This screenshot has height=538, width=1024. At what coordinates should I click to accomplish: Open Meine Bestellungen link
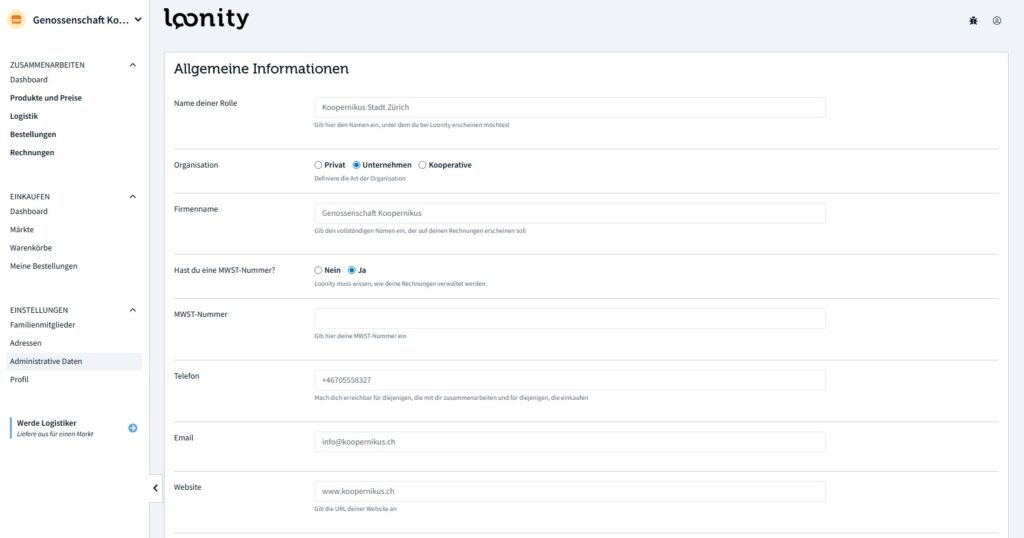[x=43, y=266]
